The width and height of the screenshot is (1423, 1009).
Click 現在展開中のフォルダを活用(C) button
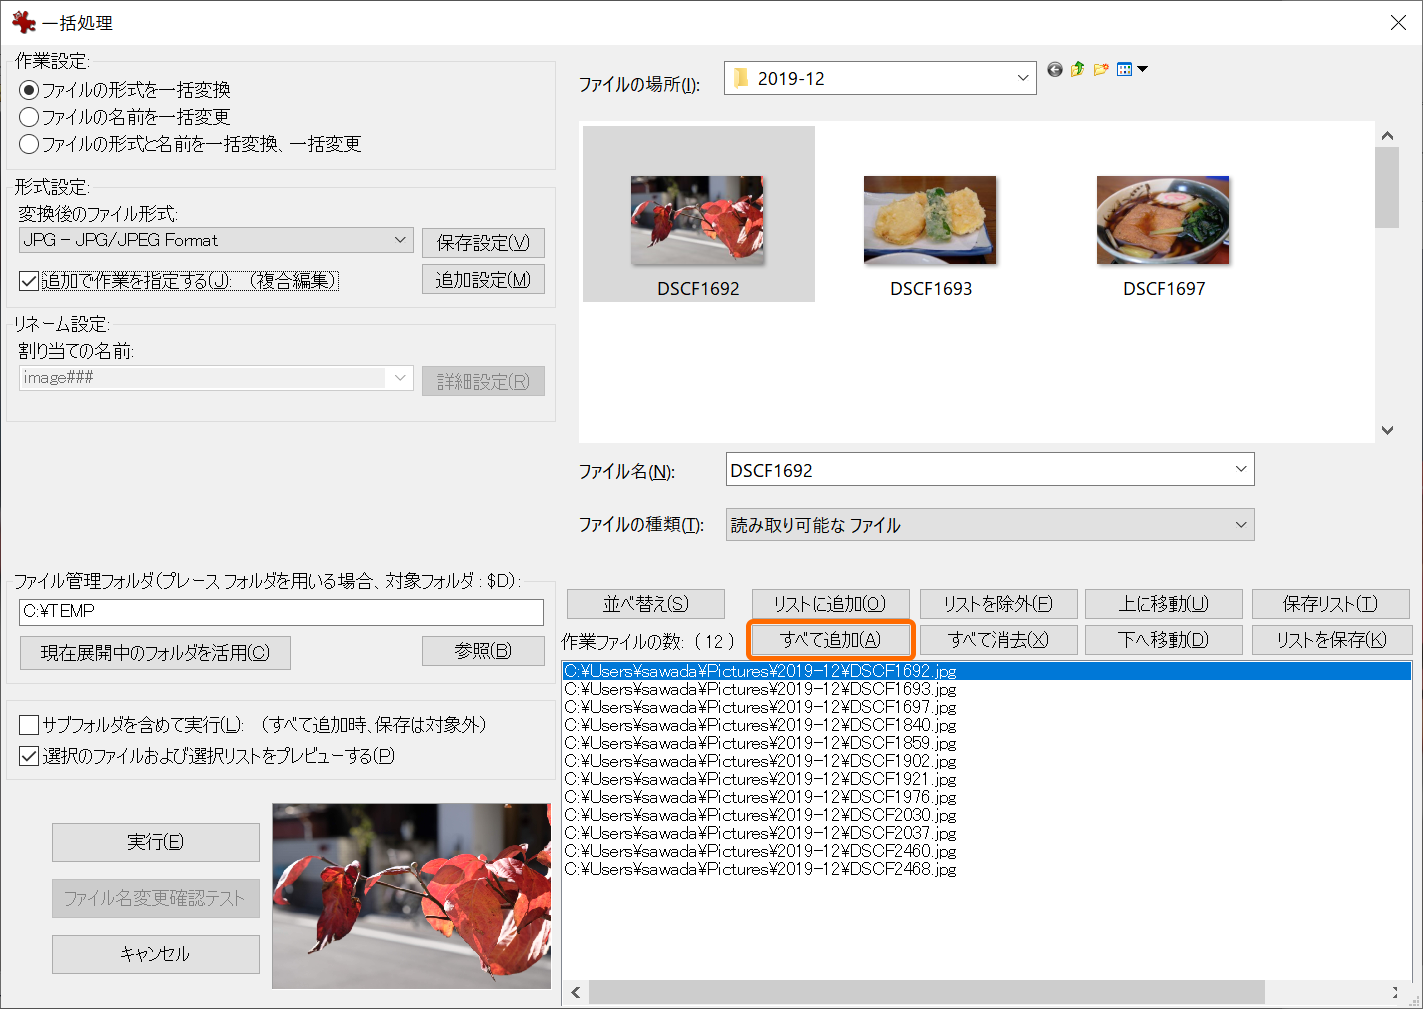point(155,653)
